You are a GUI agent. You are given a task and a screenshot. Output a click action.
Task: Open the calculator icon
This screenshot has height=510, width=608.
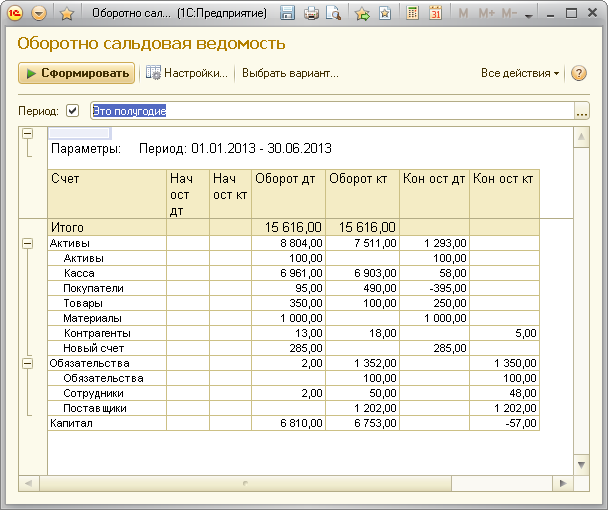pos(411,14)
